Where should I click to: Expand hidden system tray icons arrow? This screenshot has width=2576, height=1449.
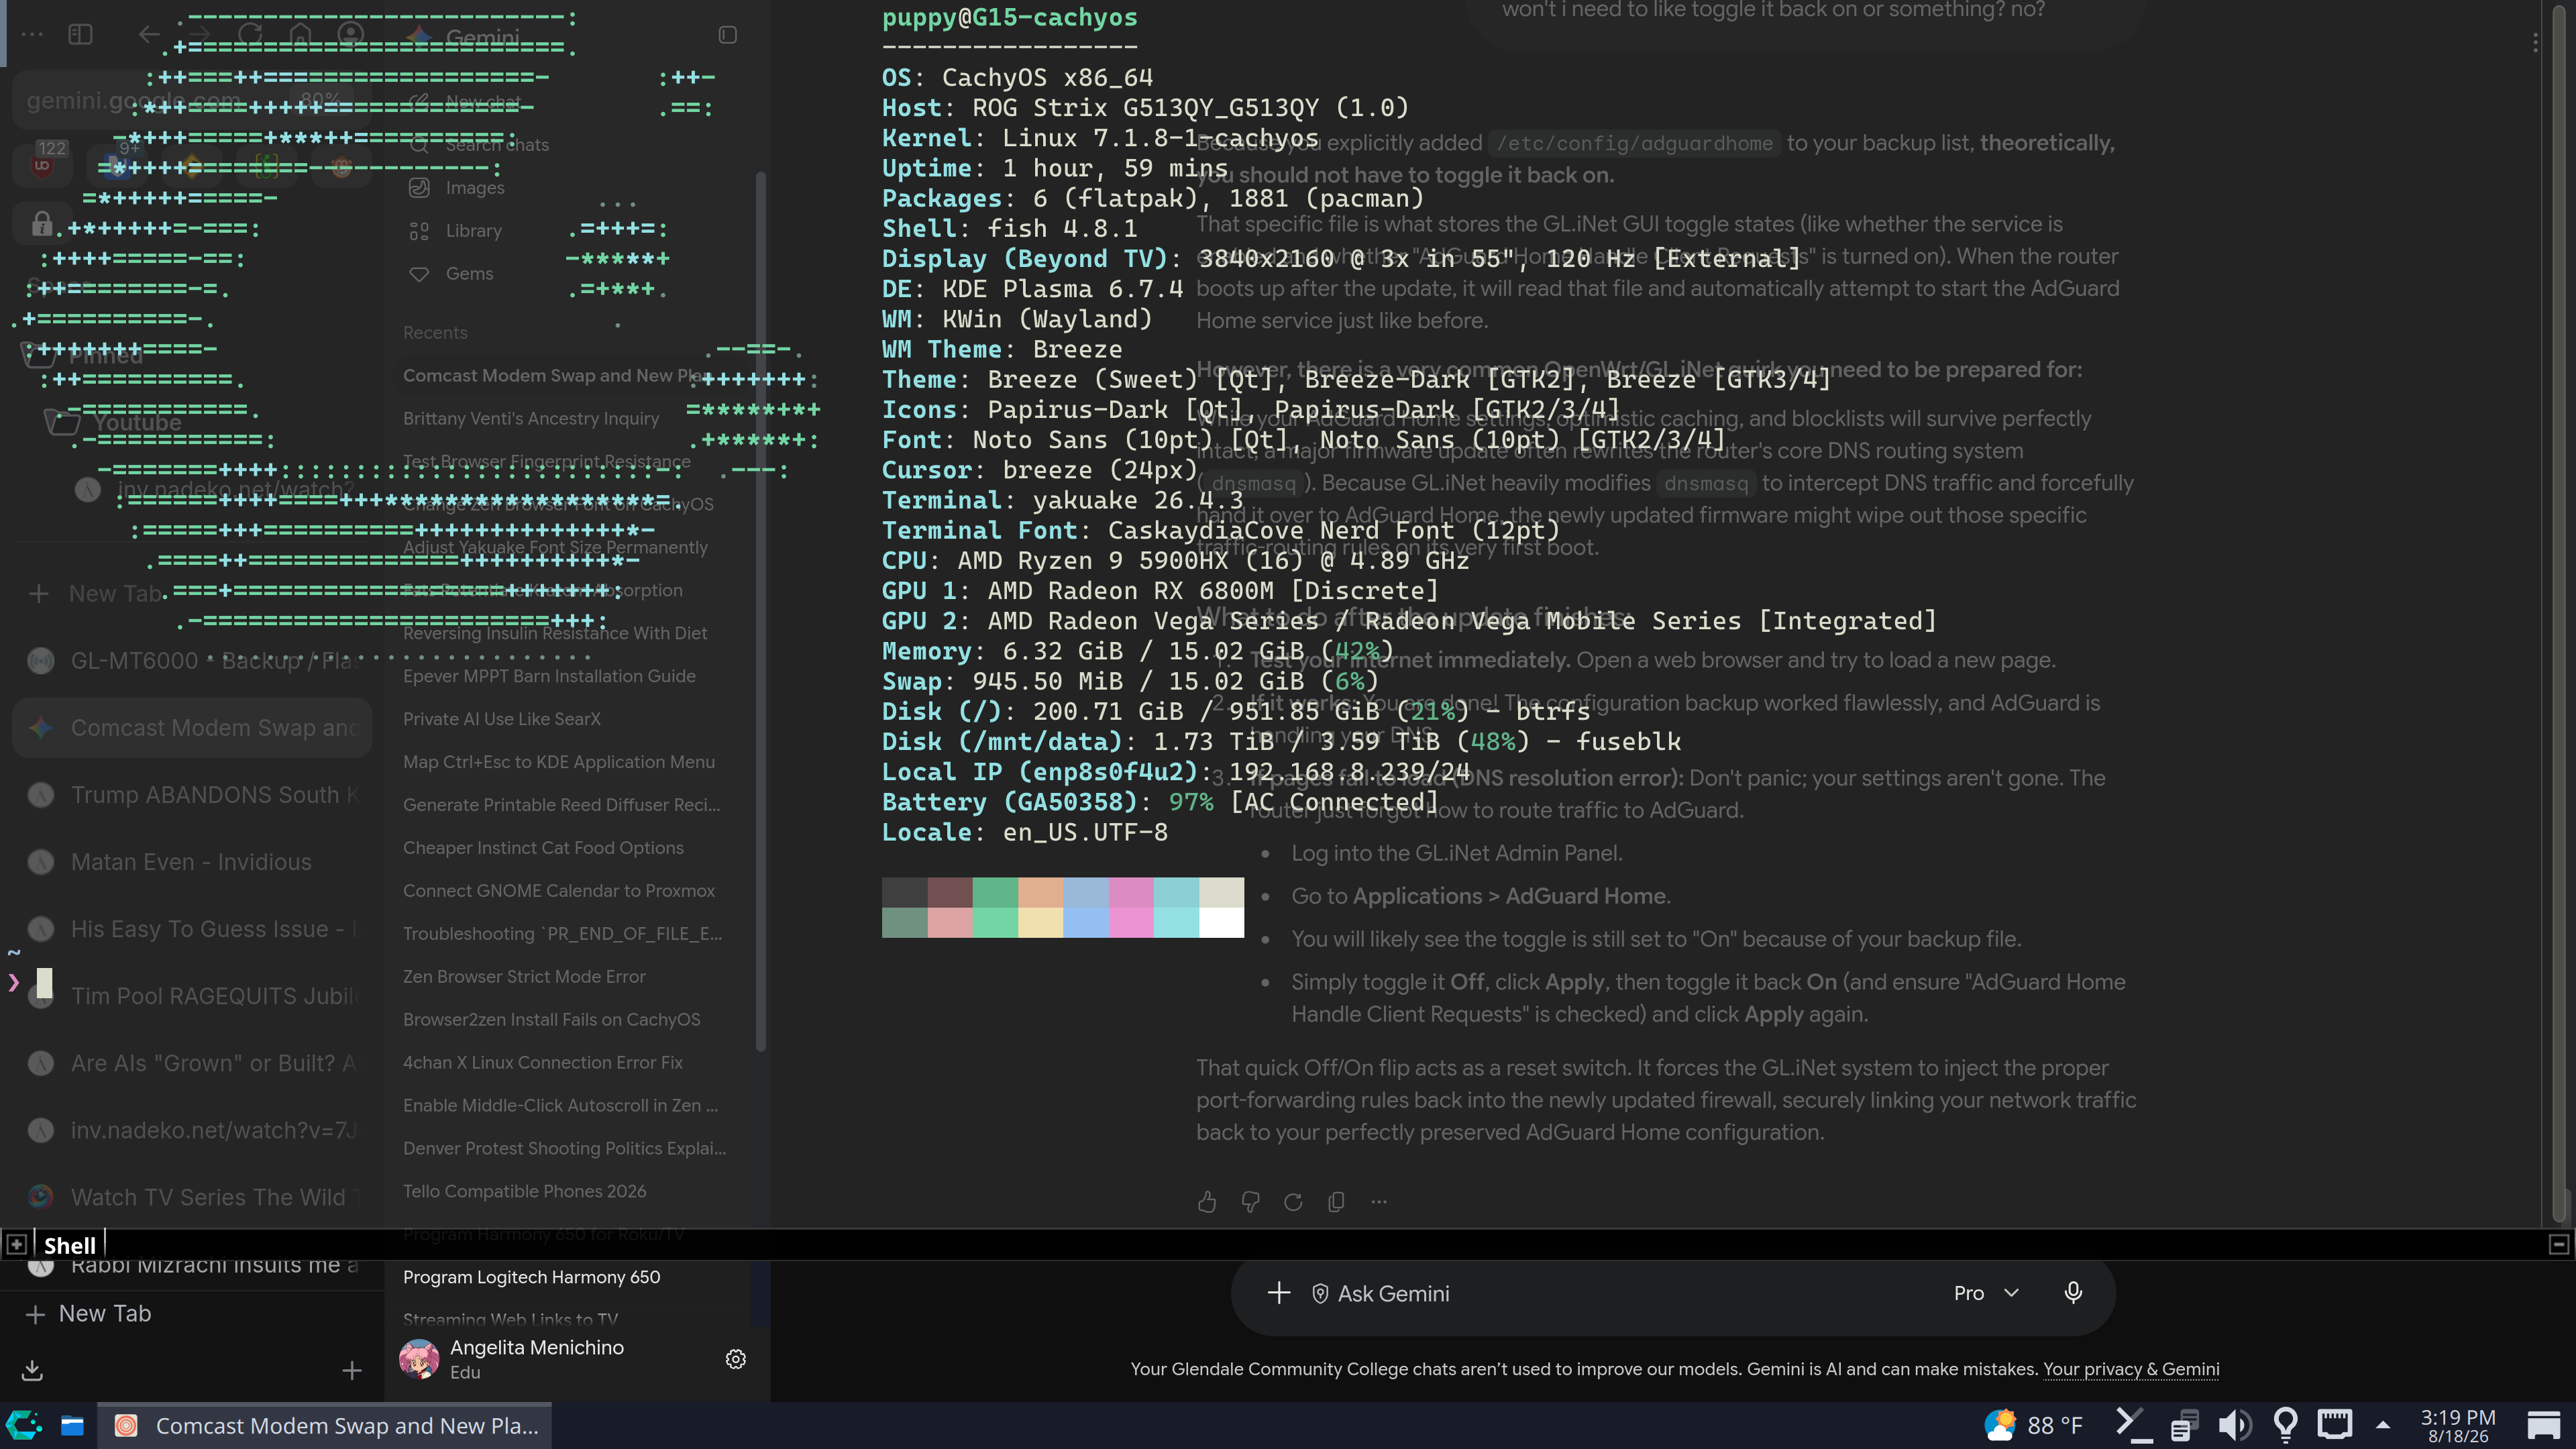(x=2383, y=1425)
